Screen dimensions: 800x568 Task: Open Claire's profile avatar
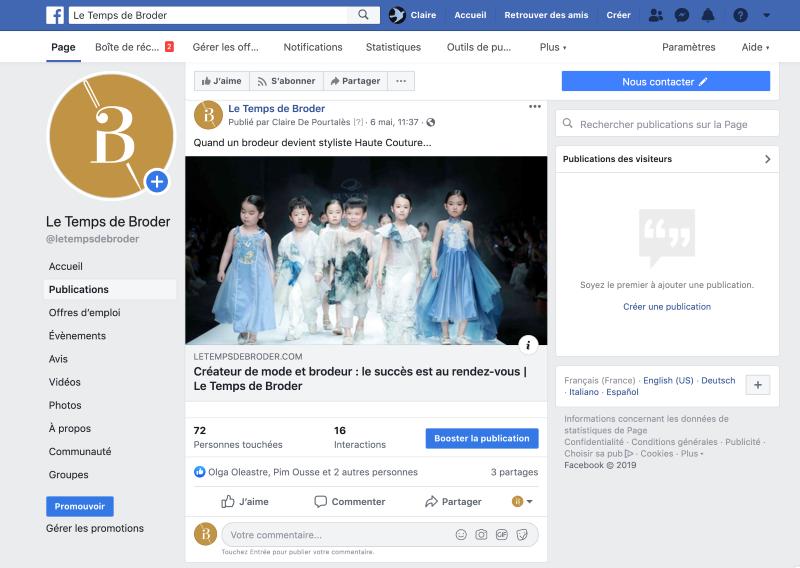coord(397,15)
